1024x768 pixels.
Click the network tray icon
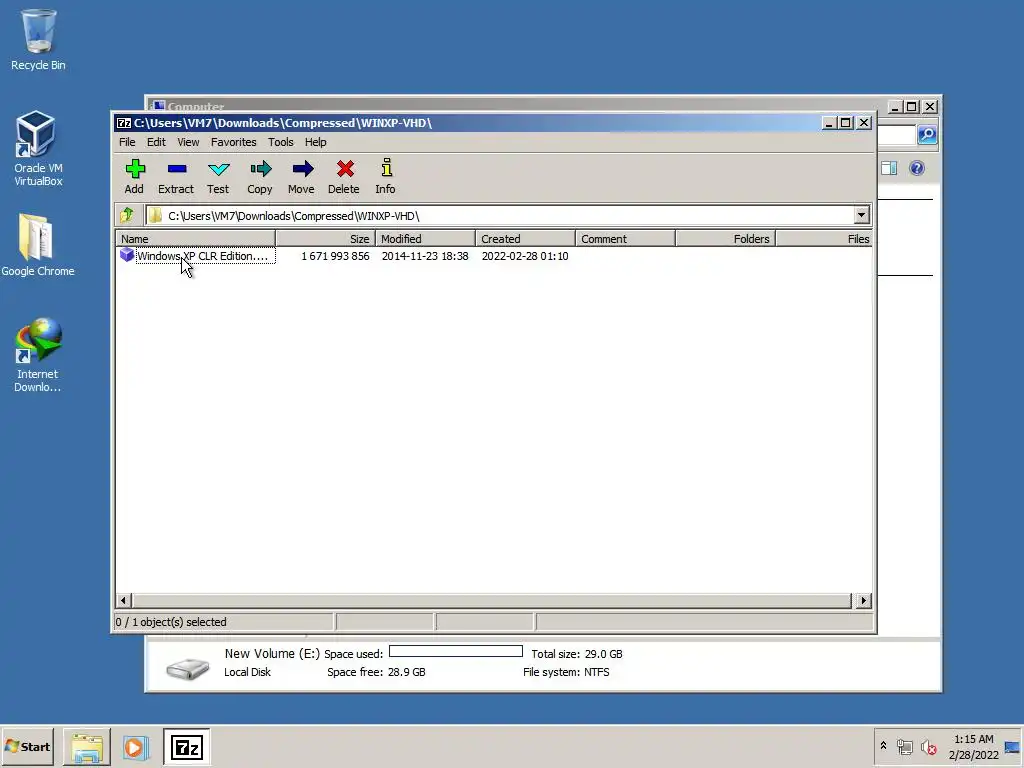pyautogui.click(x=904, y=747)
